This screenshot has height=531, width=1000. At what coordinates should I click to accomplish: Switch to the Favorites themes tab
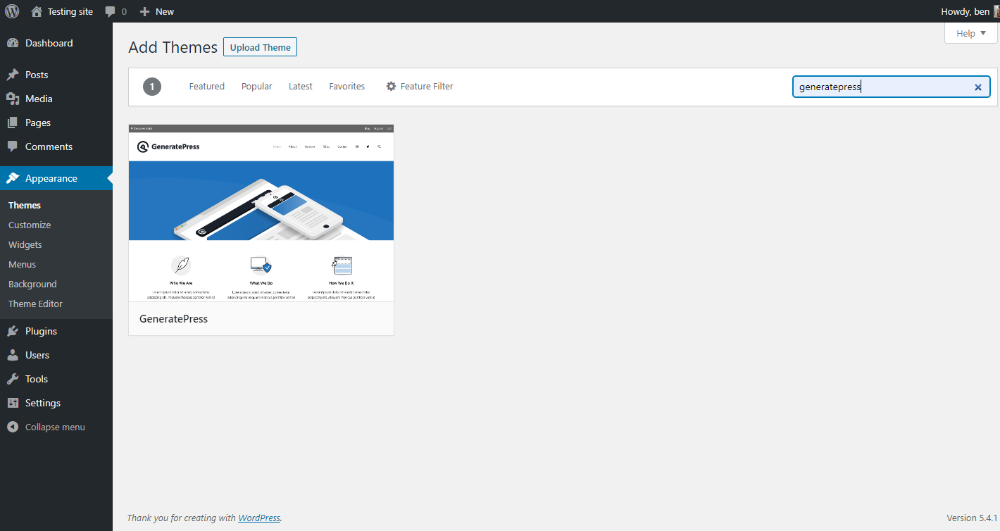point(347,86)
